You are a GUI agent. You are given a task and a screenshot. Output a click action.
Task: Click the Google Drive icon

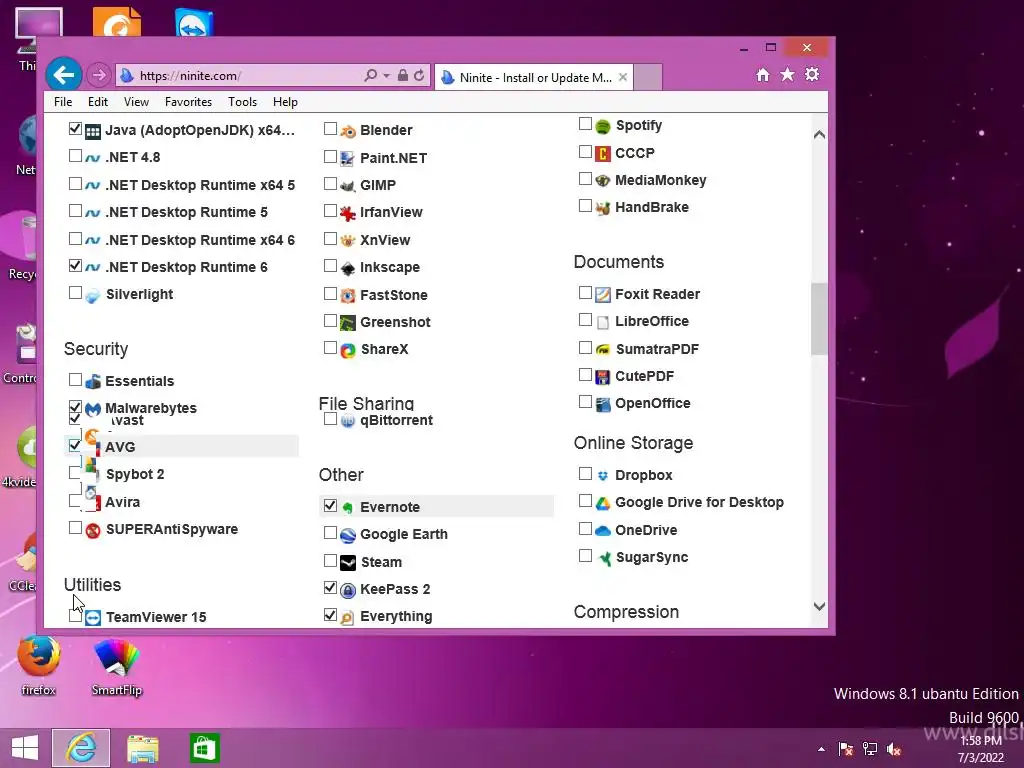click(603, 503)
